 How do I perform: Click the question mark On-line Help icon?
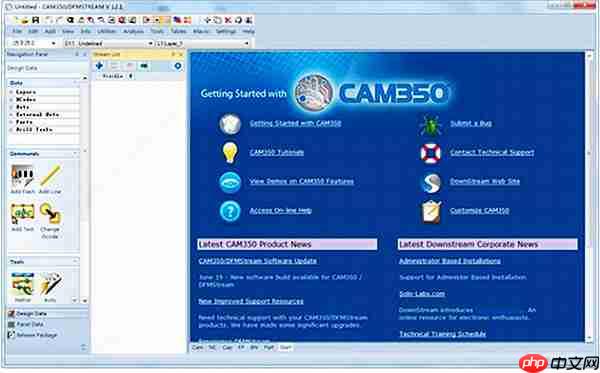click(x=230, y=211)
